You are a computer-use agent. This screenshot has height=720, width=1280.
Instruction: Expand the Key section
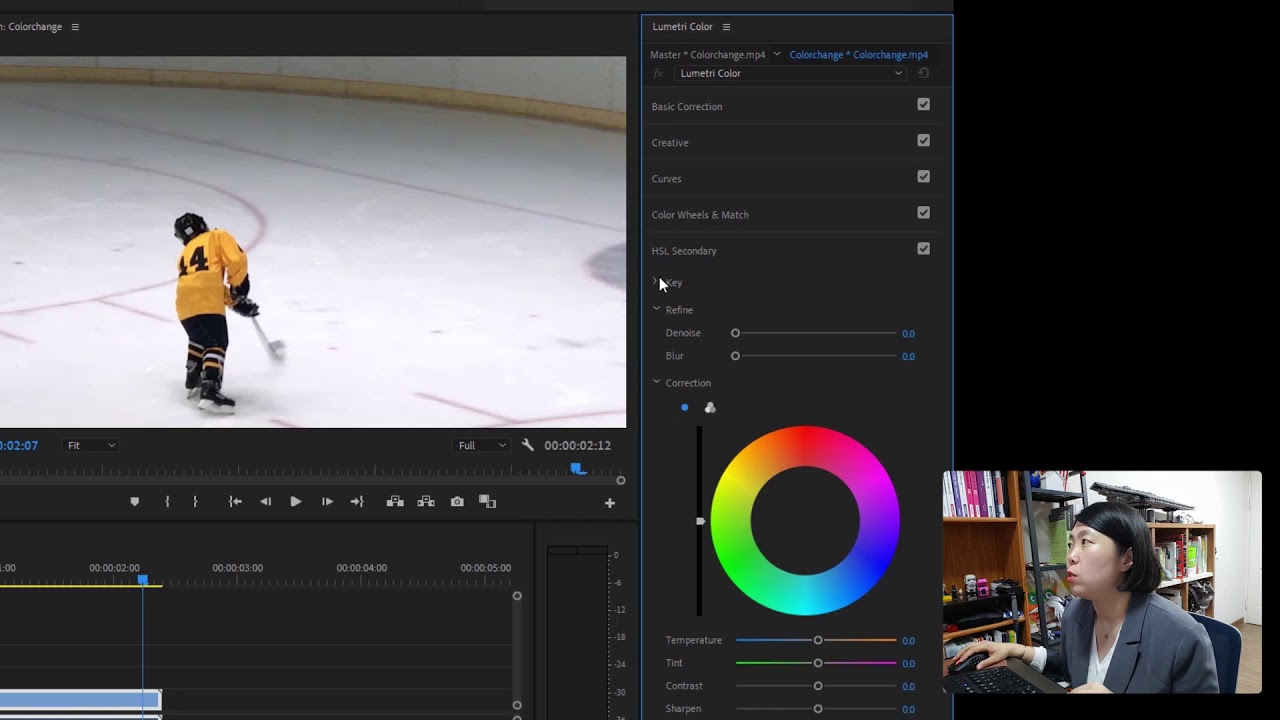[656, 282]
